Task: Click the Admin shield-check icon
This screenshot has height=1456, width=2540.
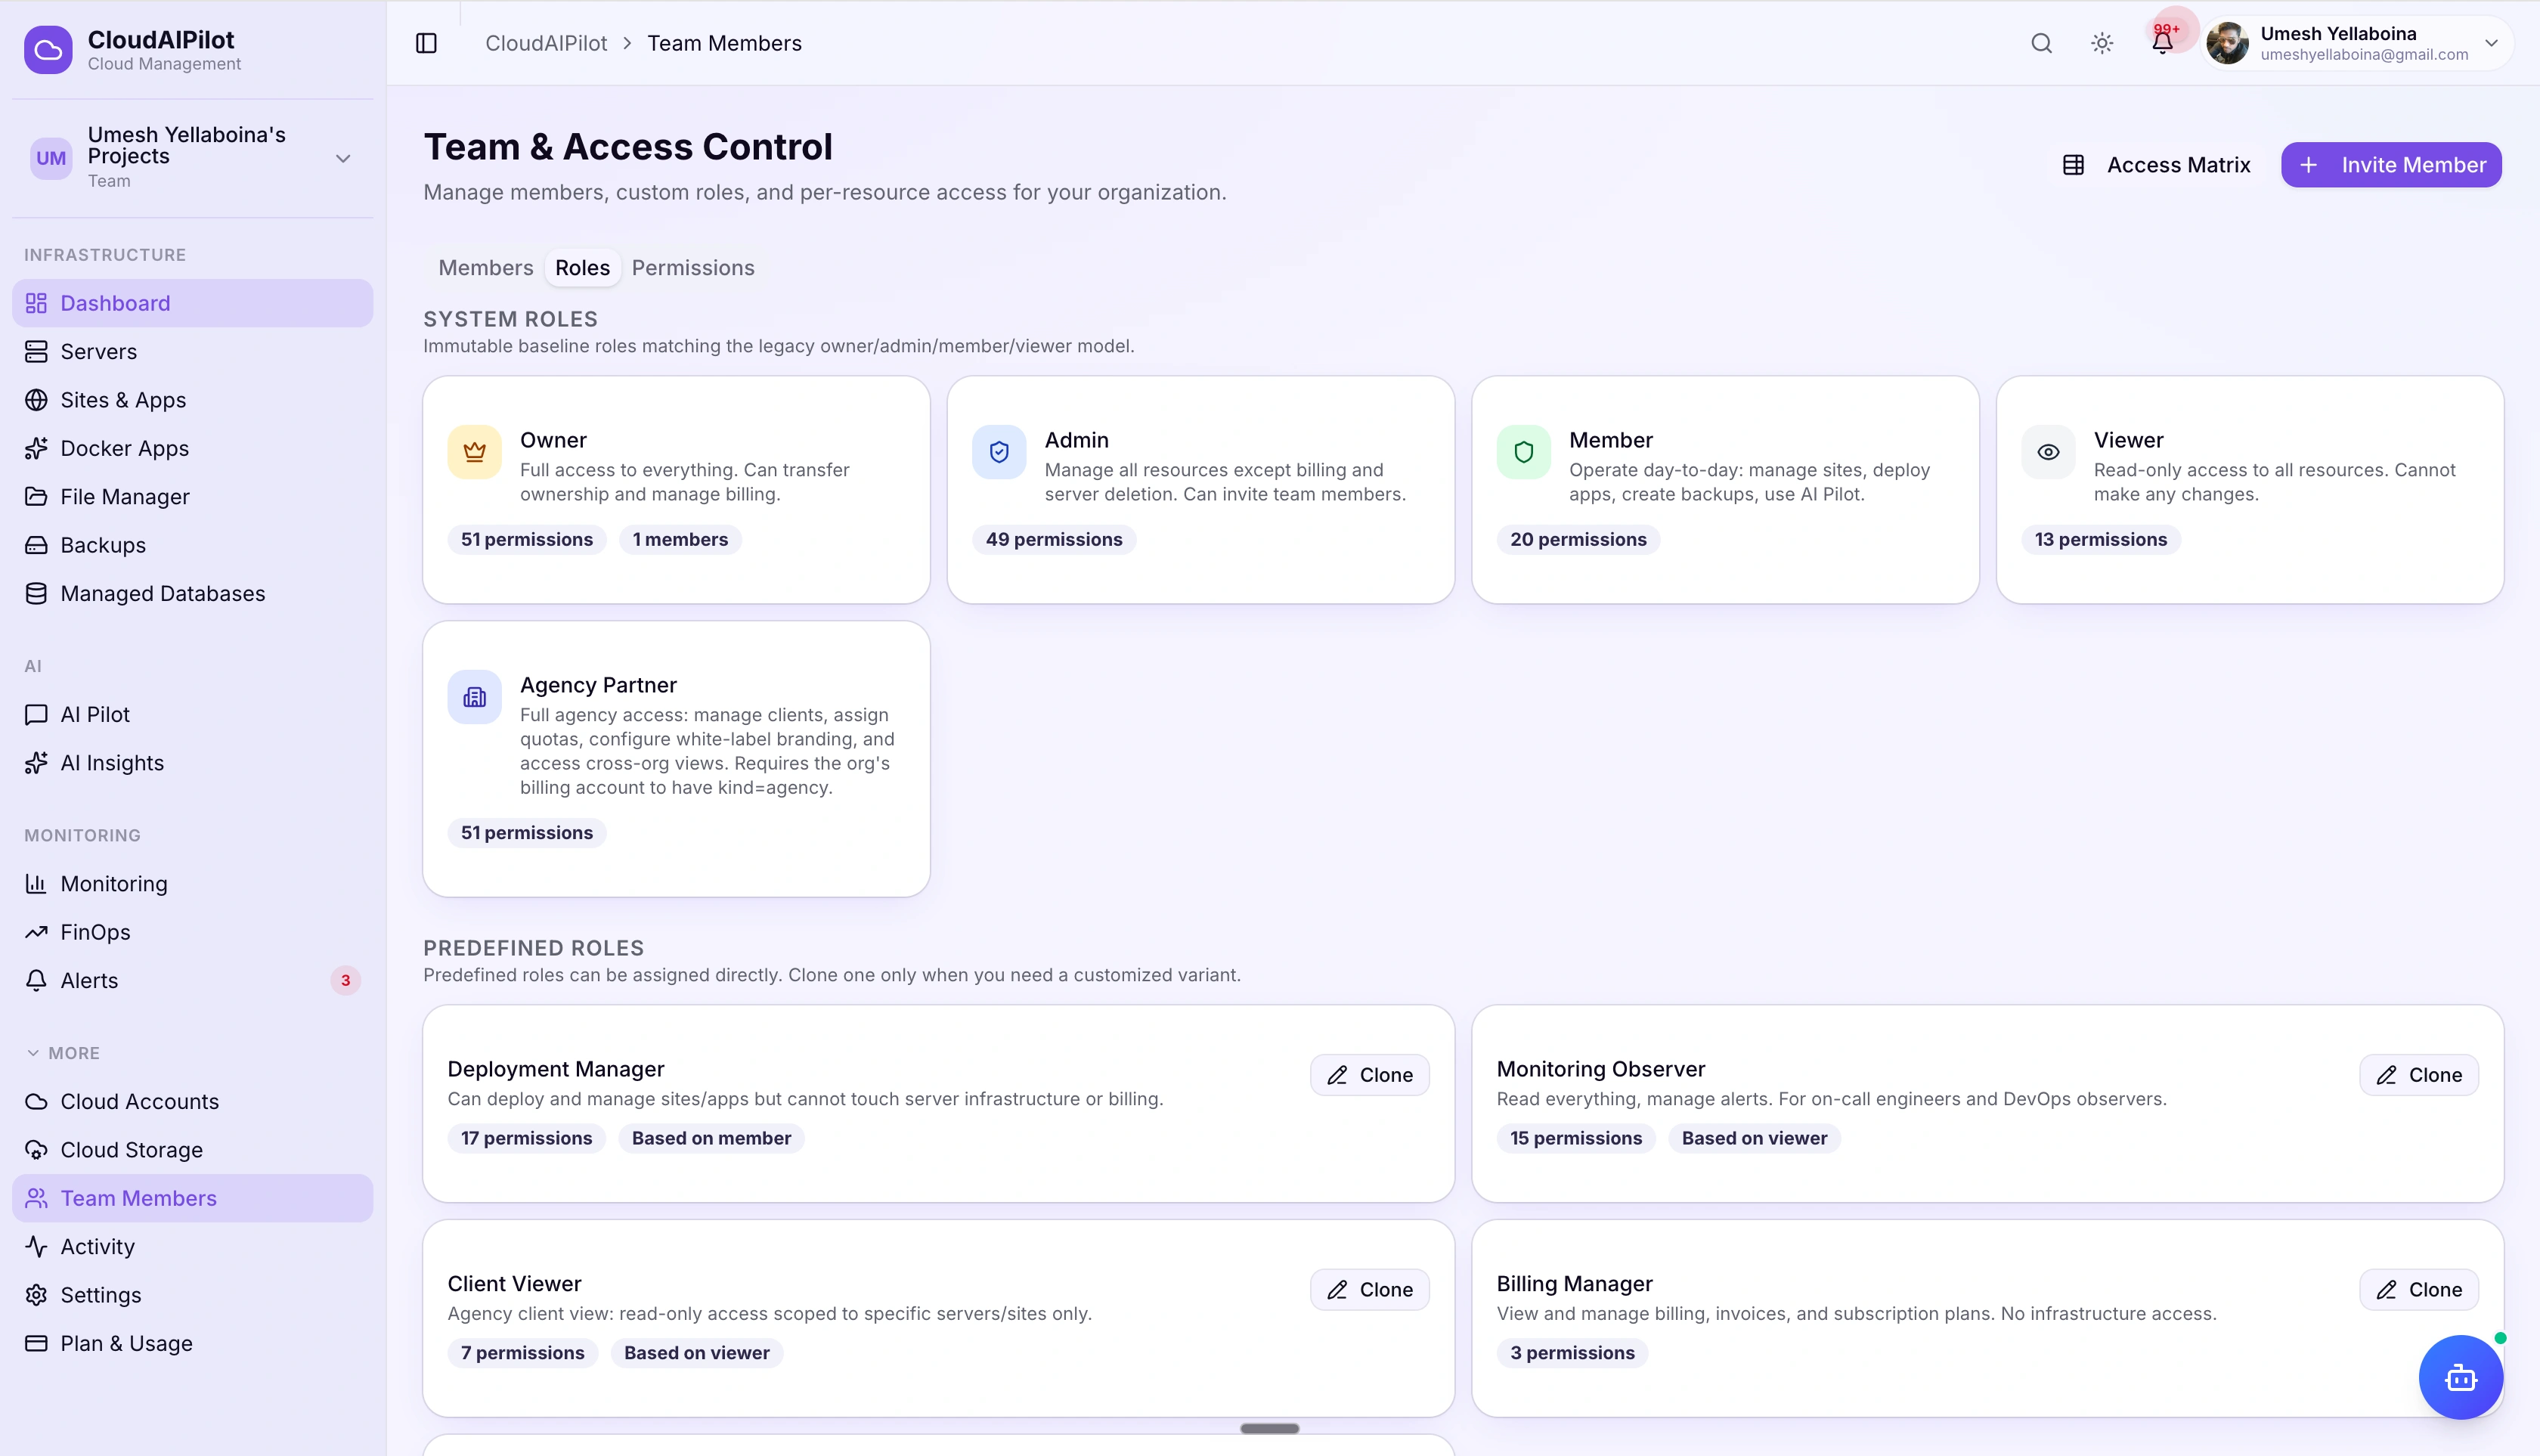Action: (x=999, y=452)
